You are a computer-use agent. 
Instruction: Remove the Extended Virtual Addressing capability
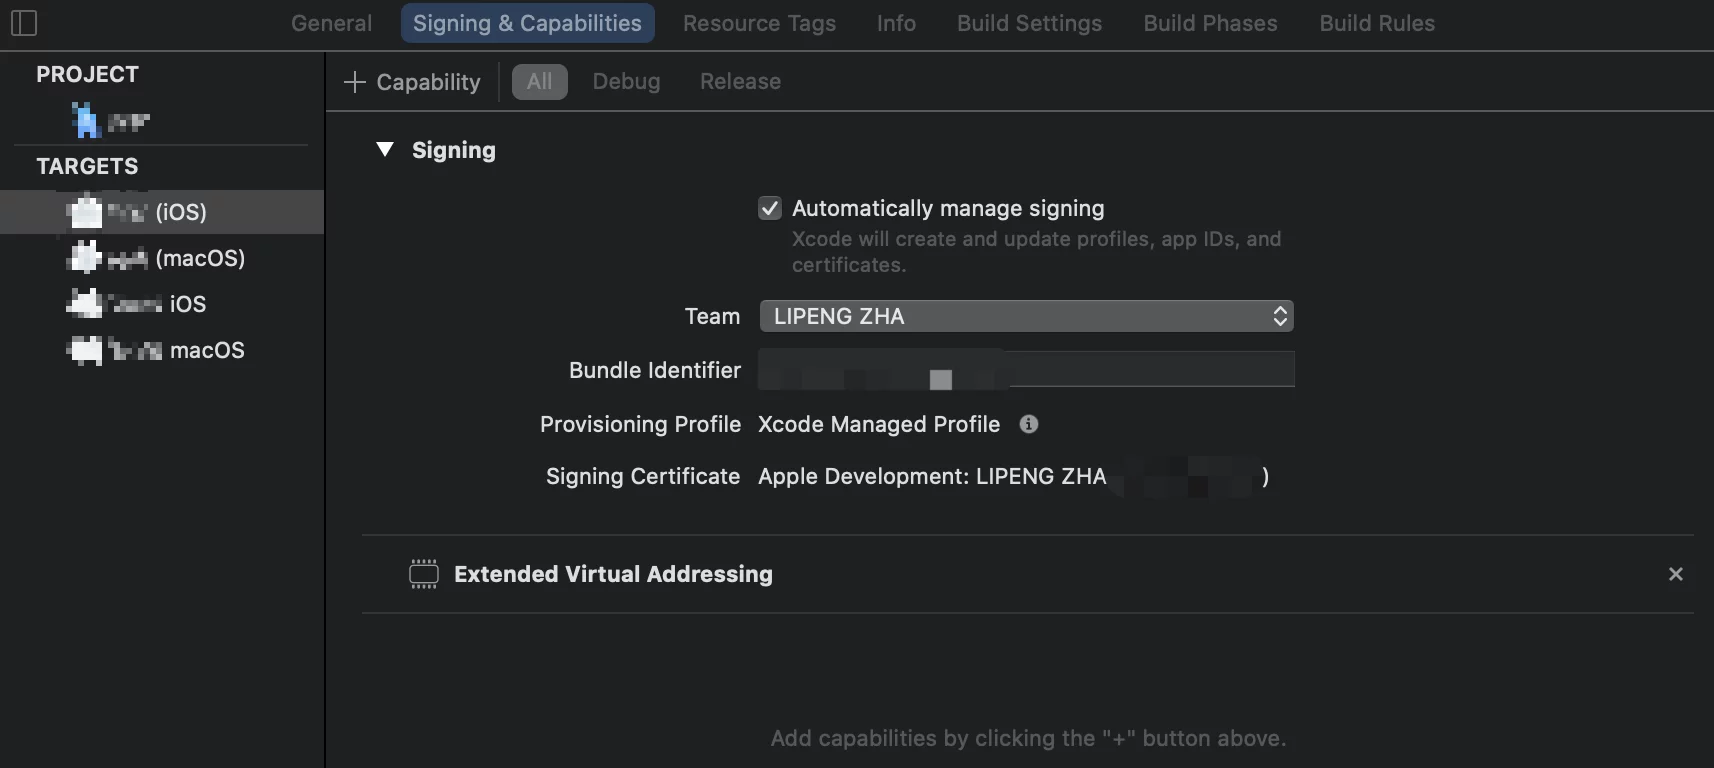pos(1675,574)
